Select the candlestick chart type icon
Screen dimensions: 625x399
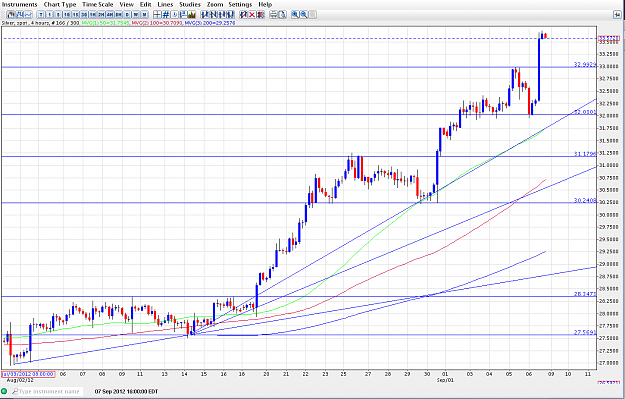[x=11, y=15]
